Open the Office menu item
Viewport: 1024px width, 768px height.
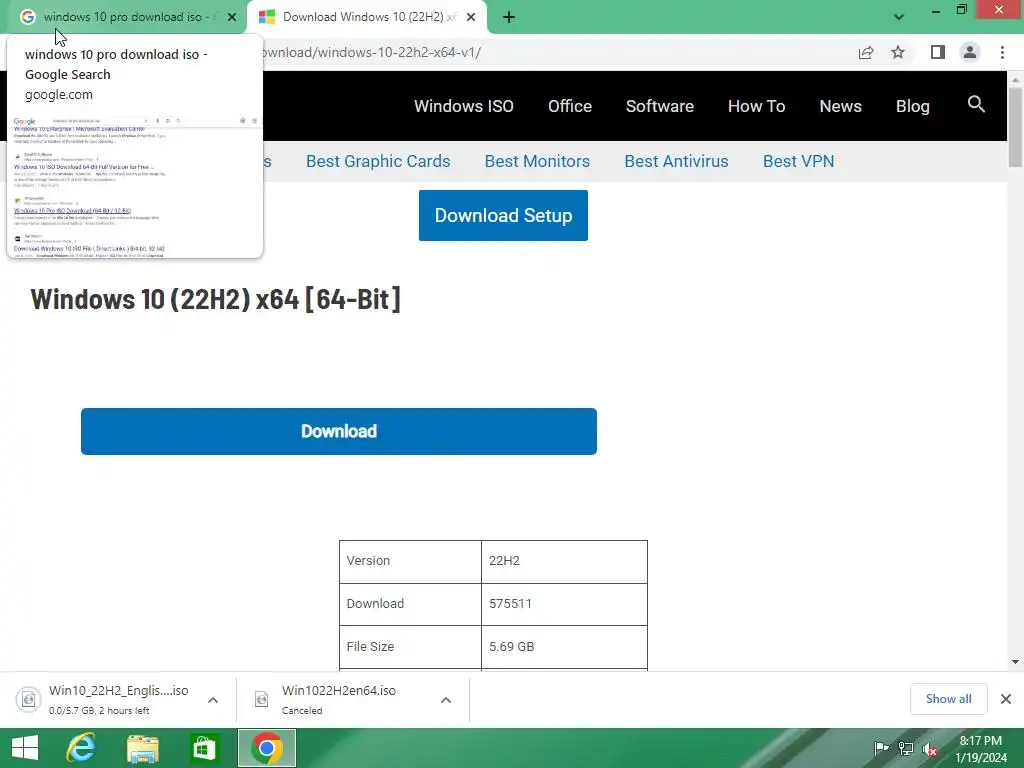(x=570, y=106)
